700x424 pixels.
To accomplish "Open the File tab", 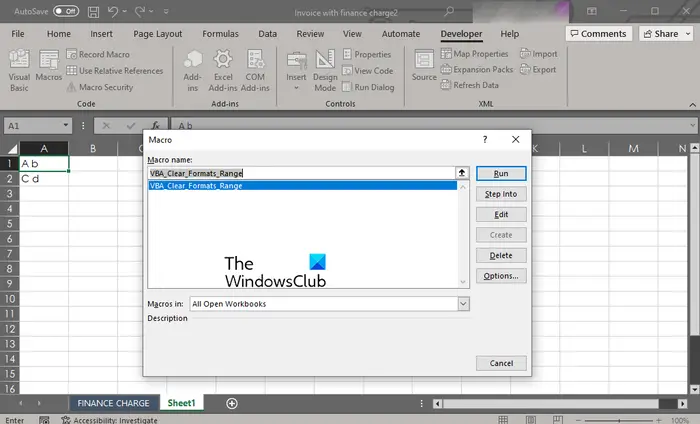I will (x=18, y=34).
